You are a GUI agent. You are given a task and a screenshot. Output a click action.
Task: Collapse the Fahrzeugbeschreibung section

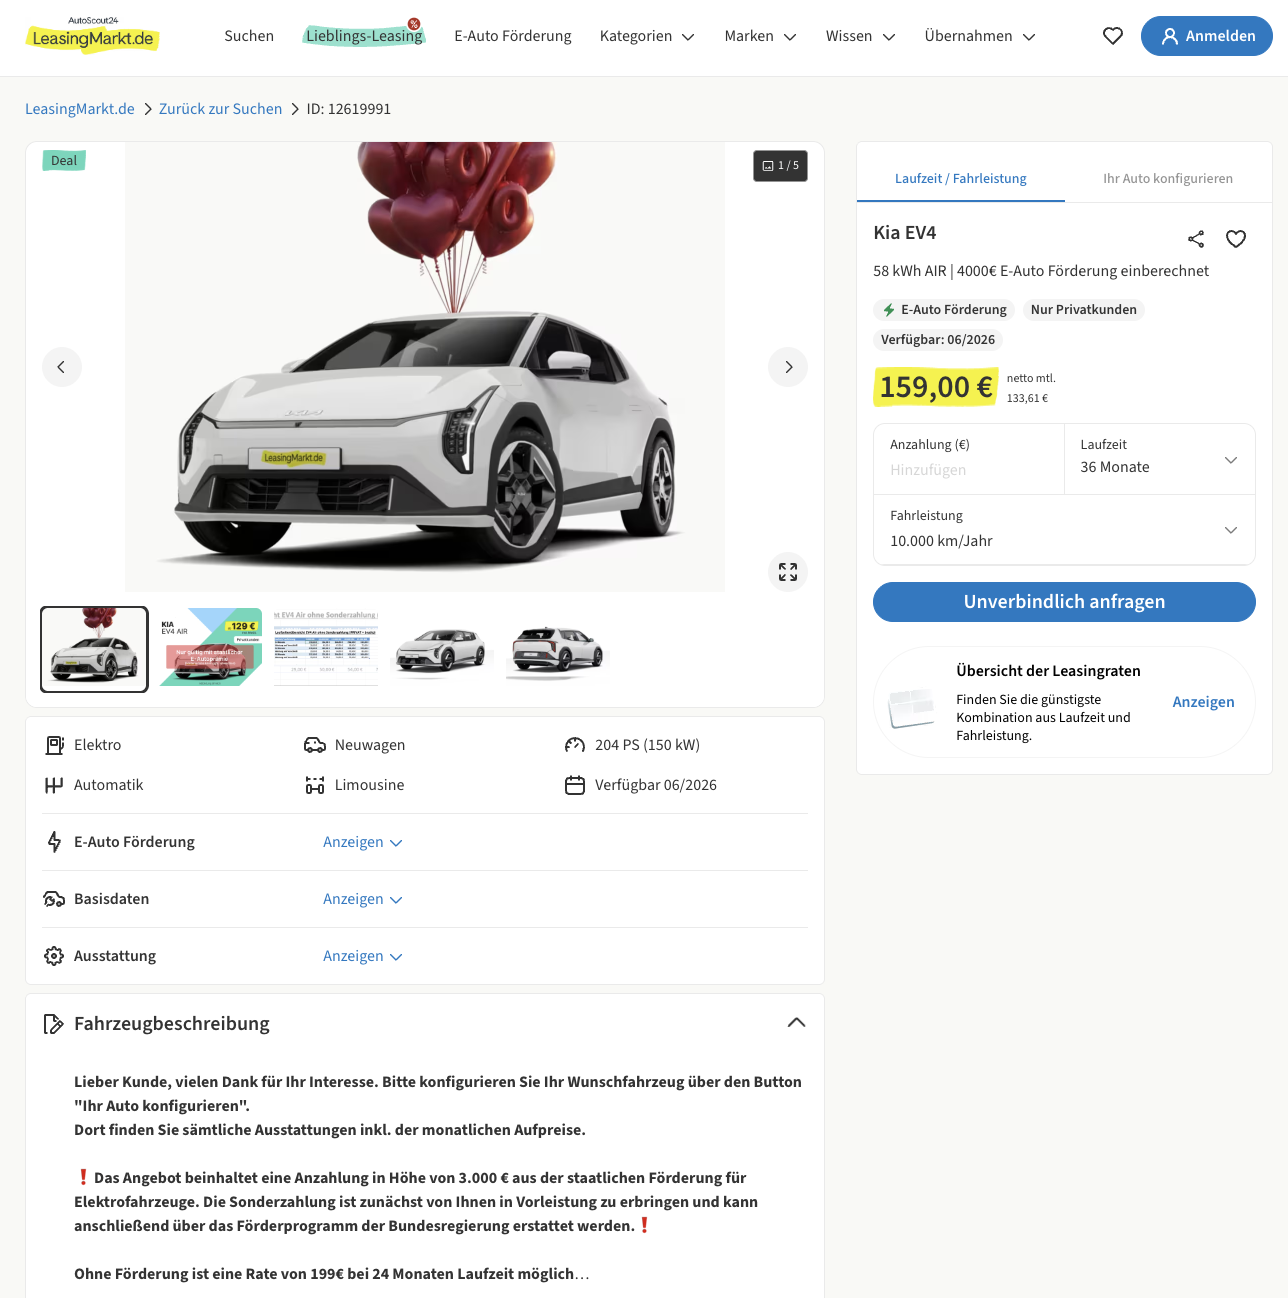coord(796,1023)
